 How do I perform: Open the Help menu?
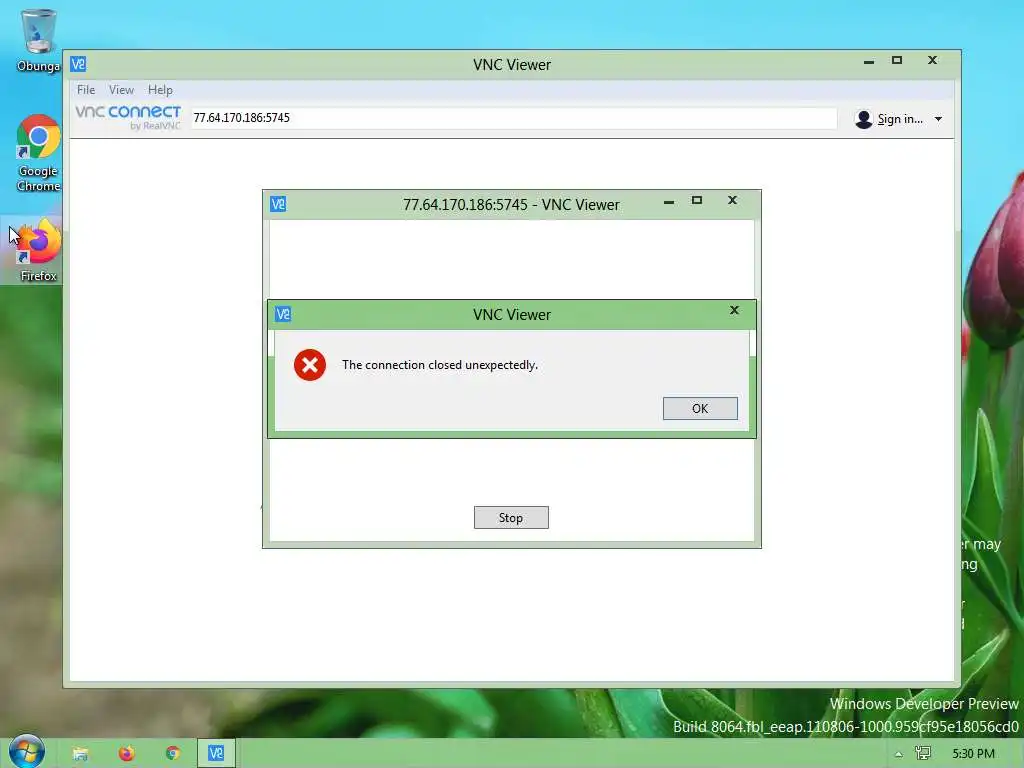pos(160,89)
